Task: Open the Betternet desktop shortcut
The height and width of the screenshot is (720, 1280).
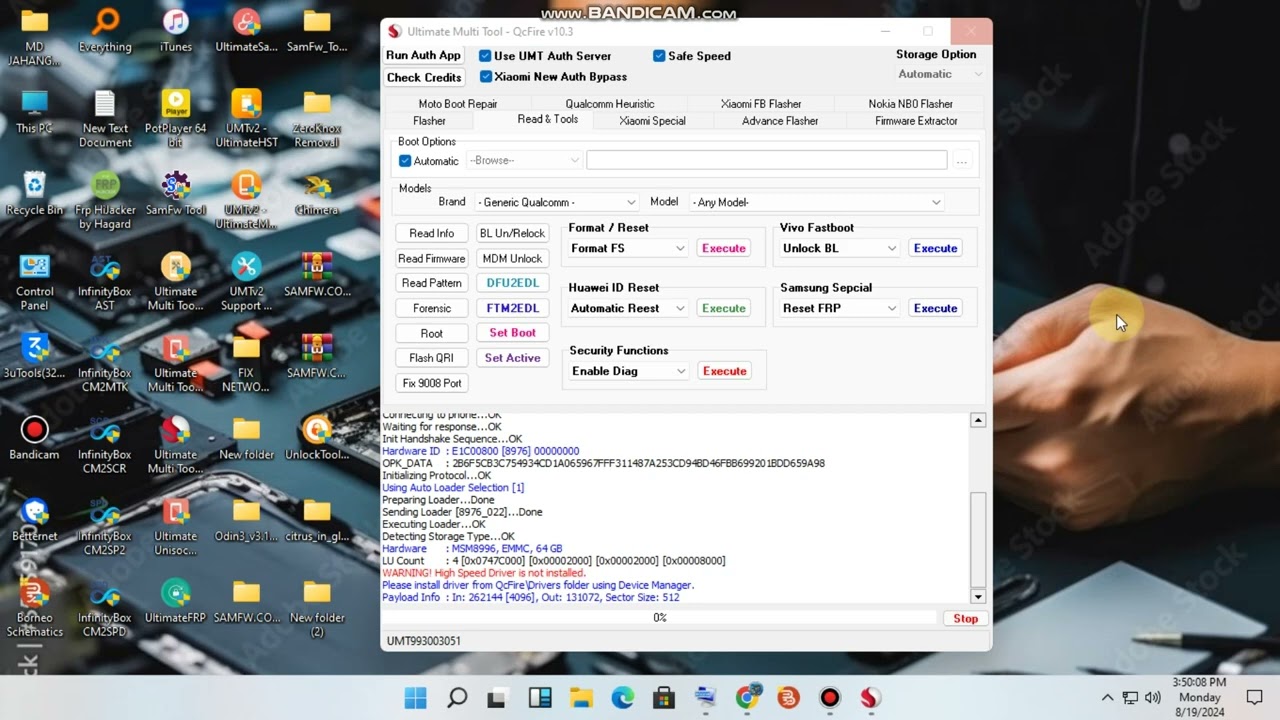Action: coord(34,520)
